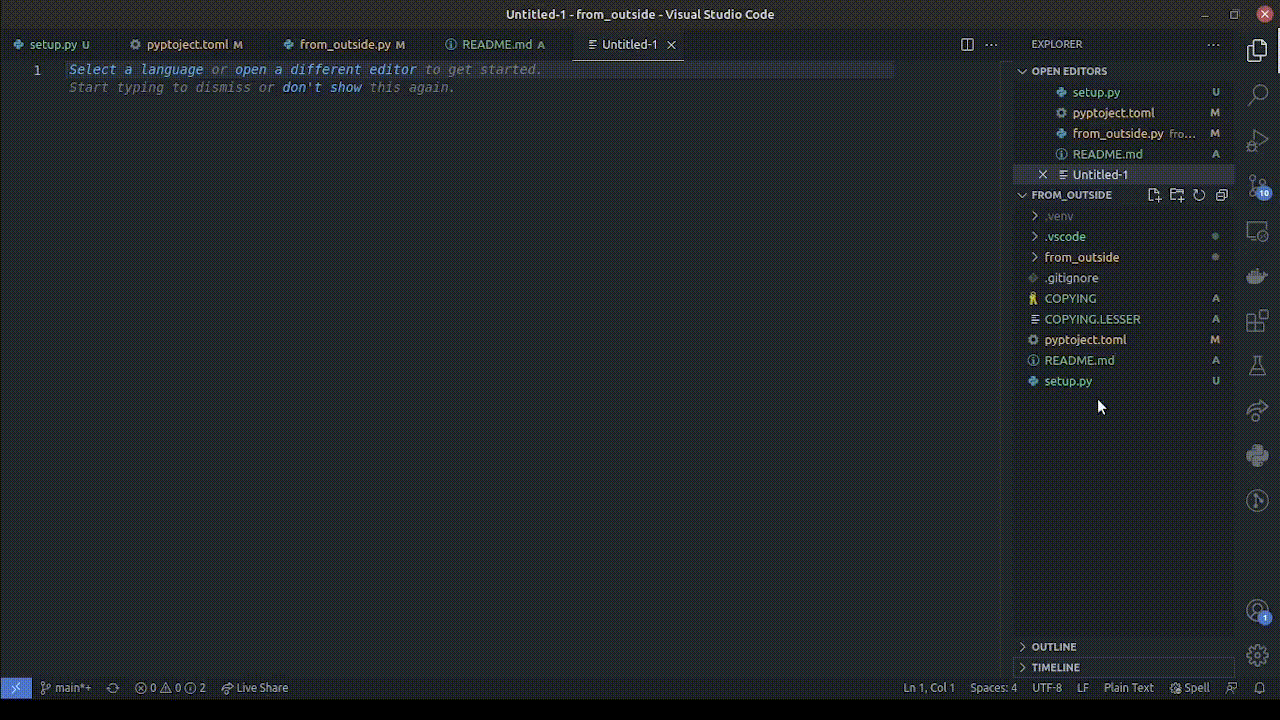Click the remote window status bar icon
The height and width of the screenshot is (720, 1280).
tap(15, 688)
